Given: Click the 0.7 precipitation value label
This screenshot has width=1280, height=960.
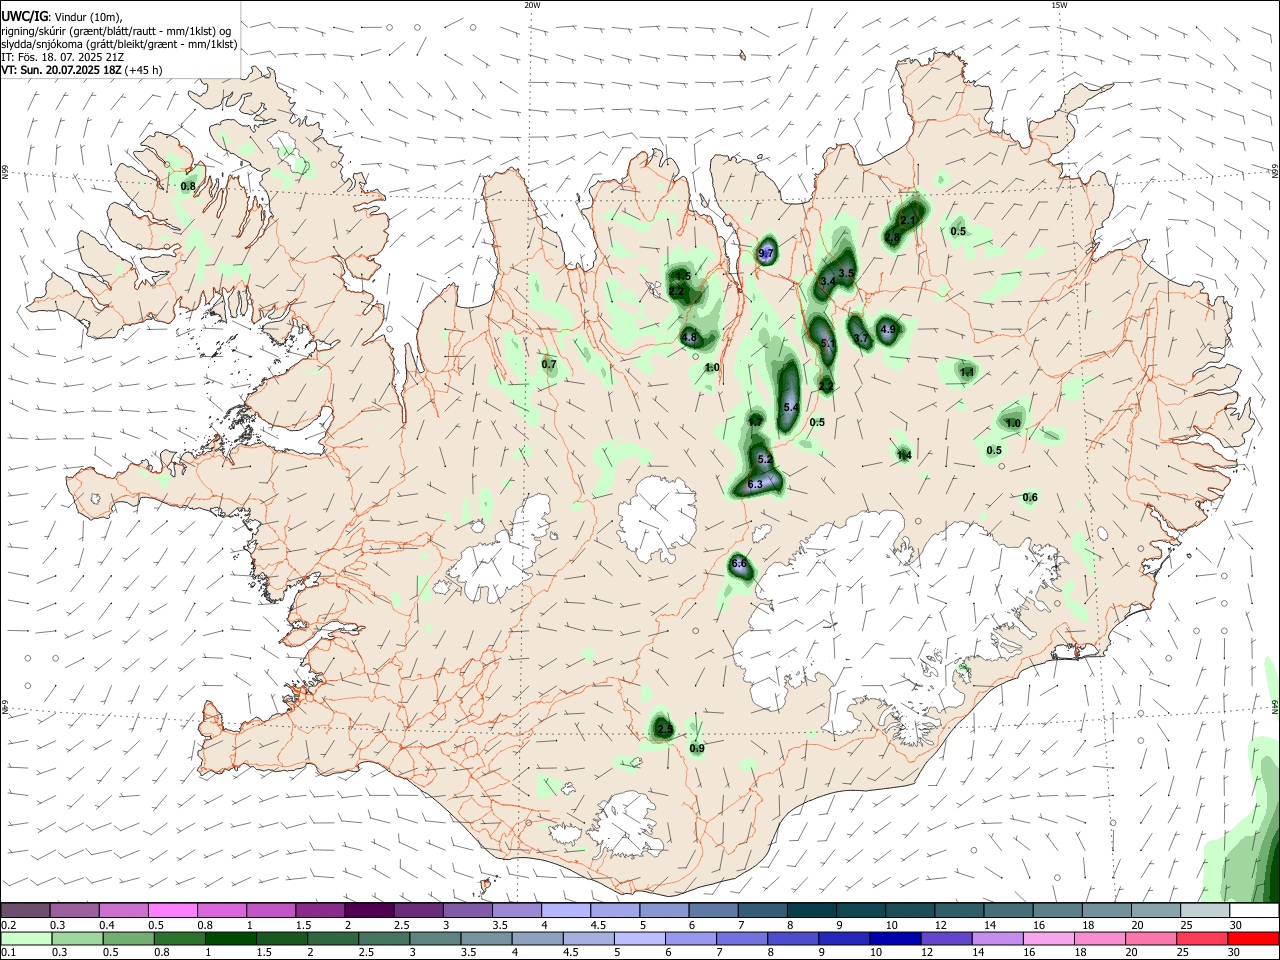Looking at the screenshot, I should 549,364.
